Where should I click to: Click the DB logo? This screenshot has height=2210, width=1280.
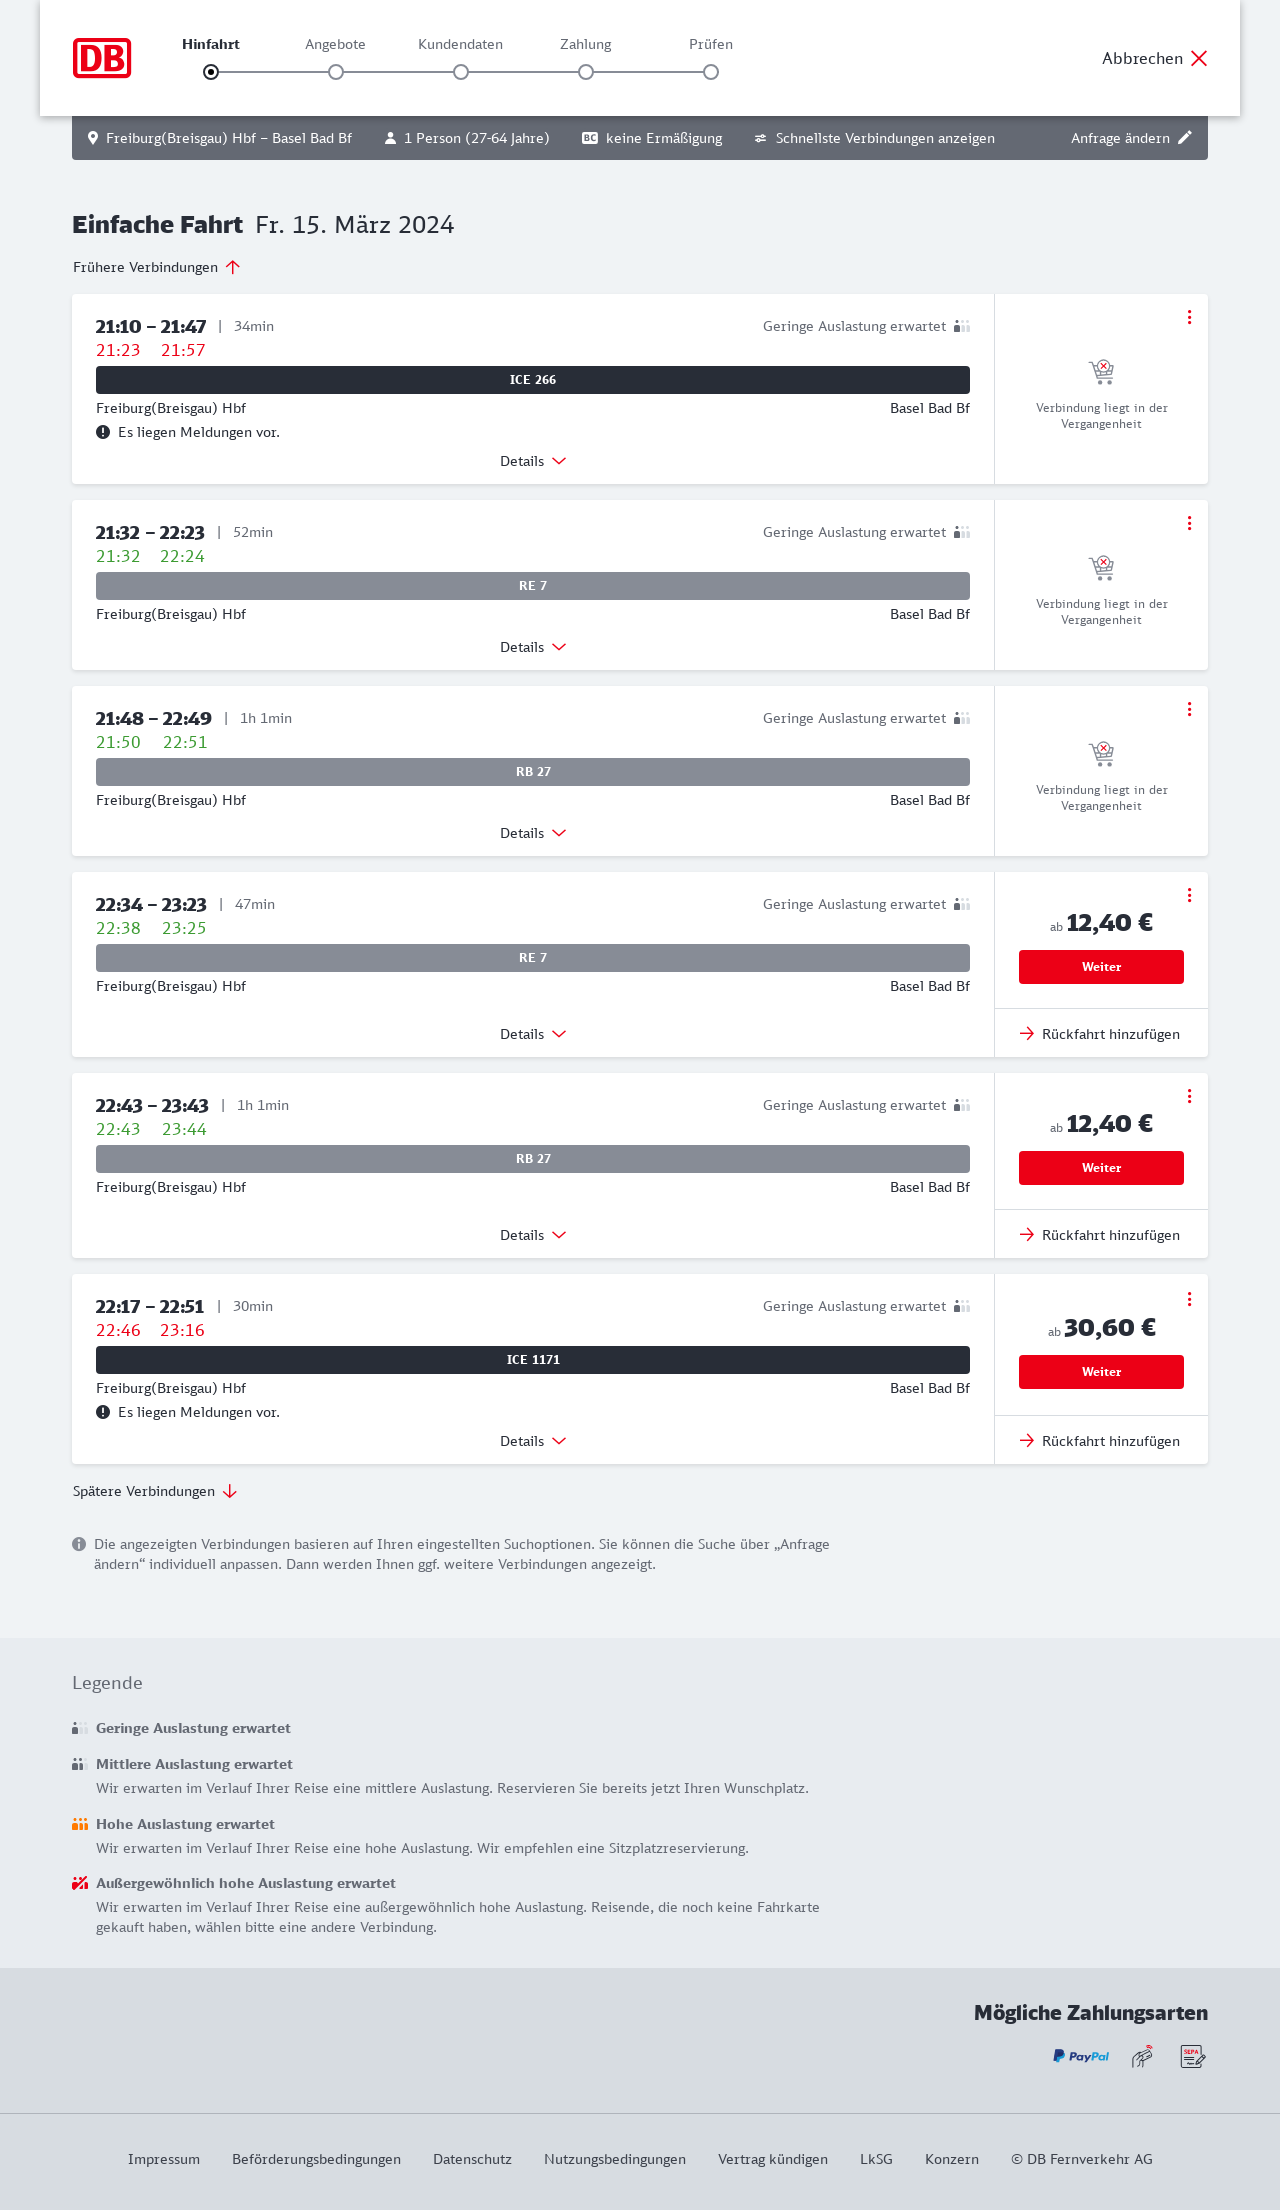pos(102,58)
